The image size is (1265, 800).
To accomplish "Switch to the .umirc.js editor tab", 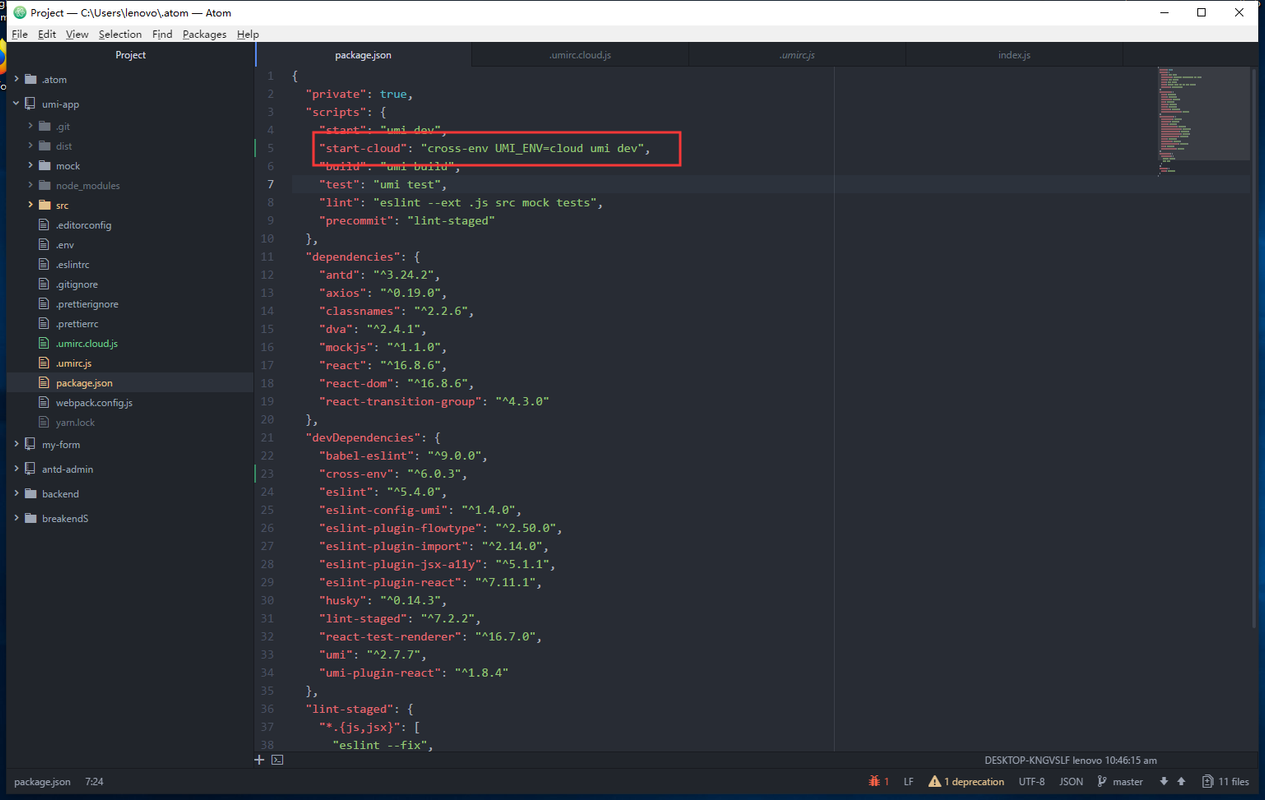I will point(797,55).
